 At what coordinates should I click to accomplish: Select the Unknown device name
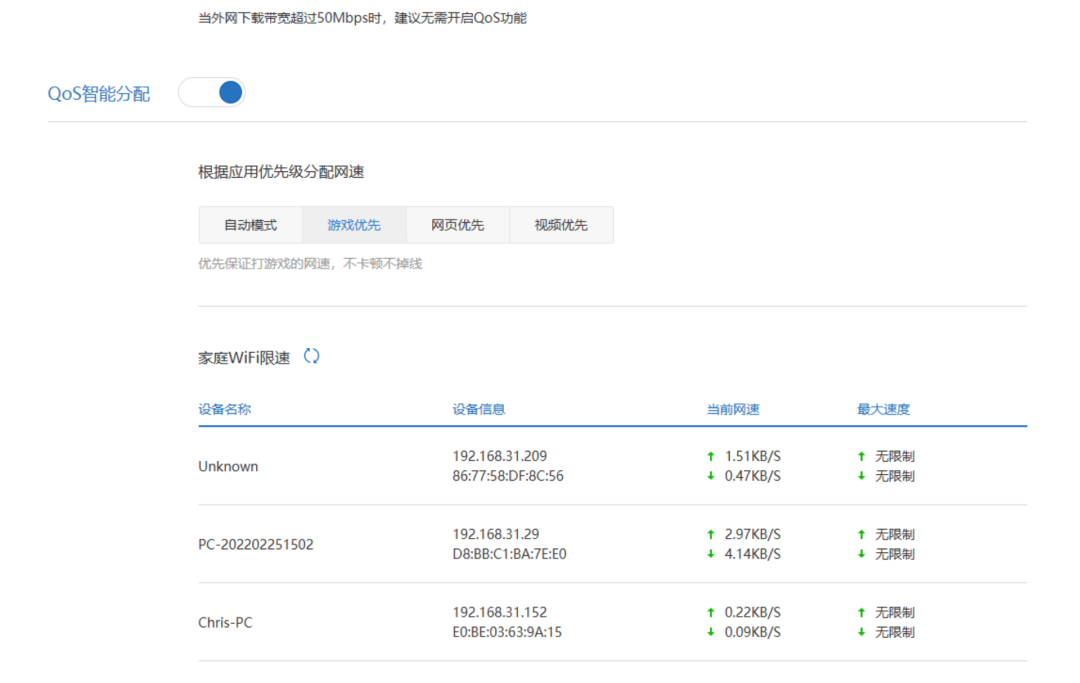click(228, 466)
